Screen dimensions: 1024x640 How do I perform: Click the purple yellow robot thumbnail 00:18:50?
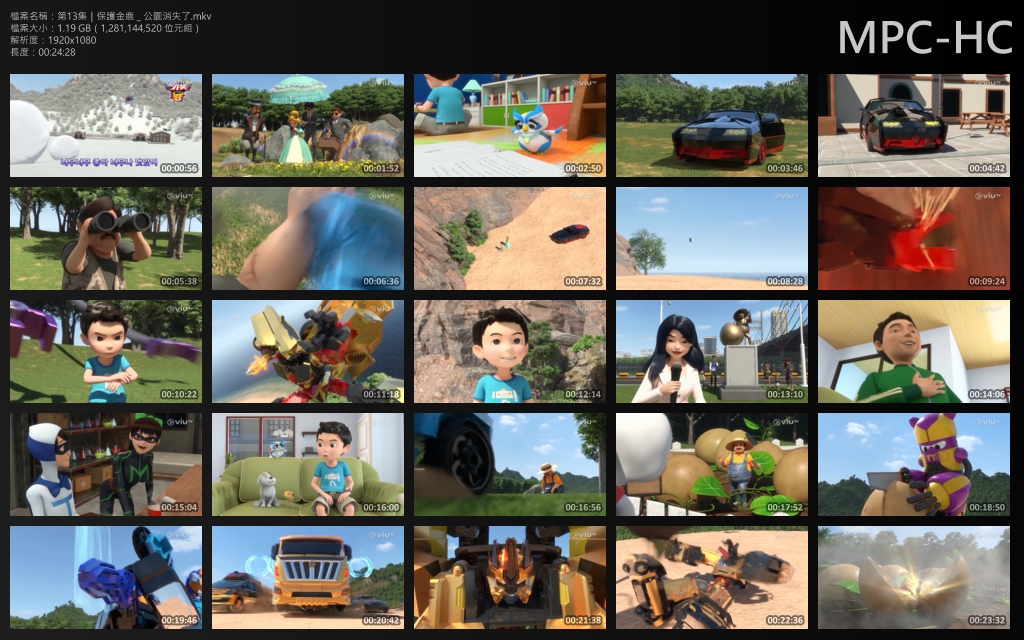pos(914,464)
